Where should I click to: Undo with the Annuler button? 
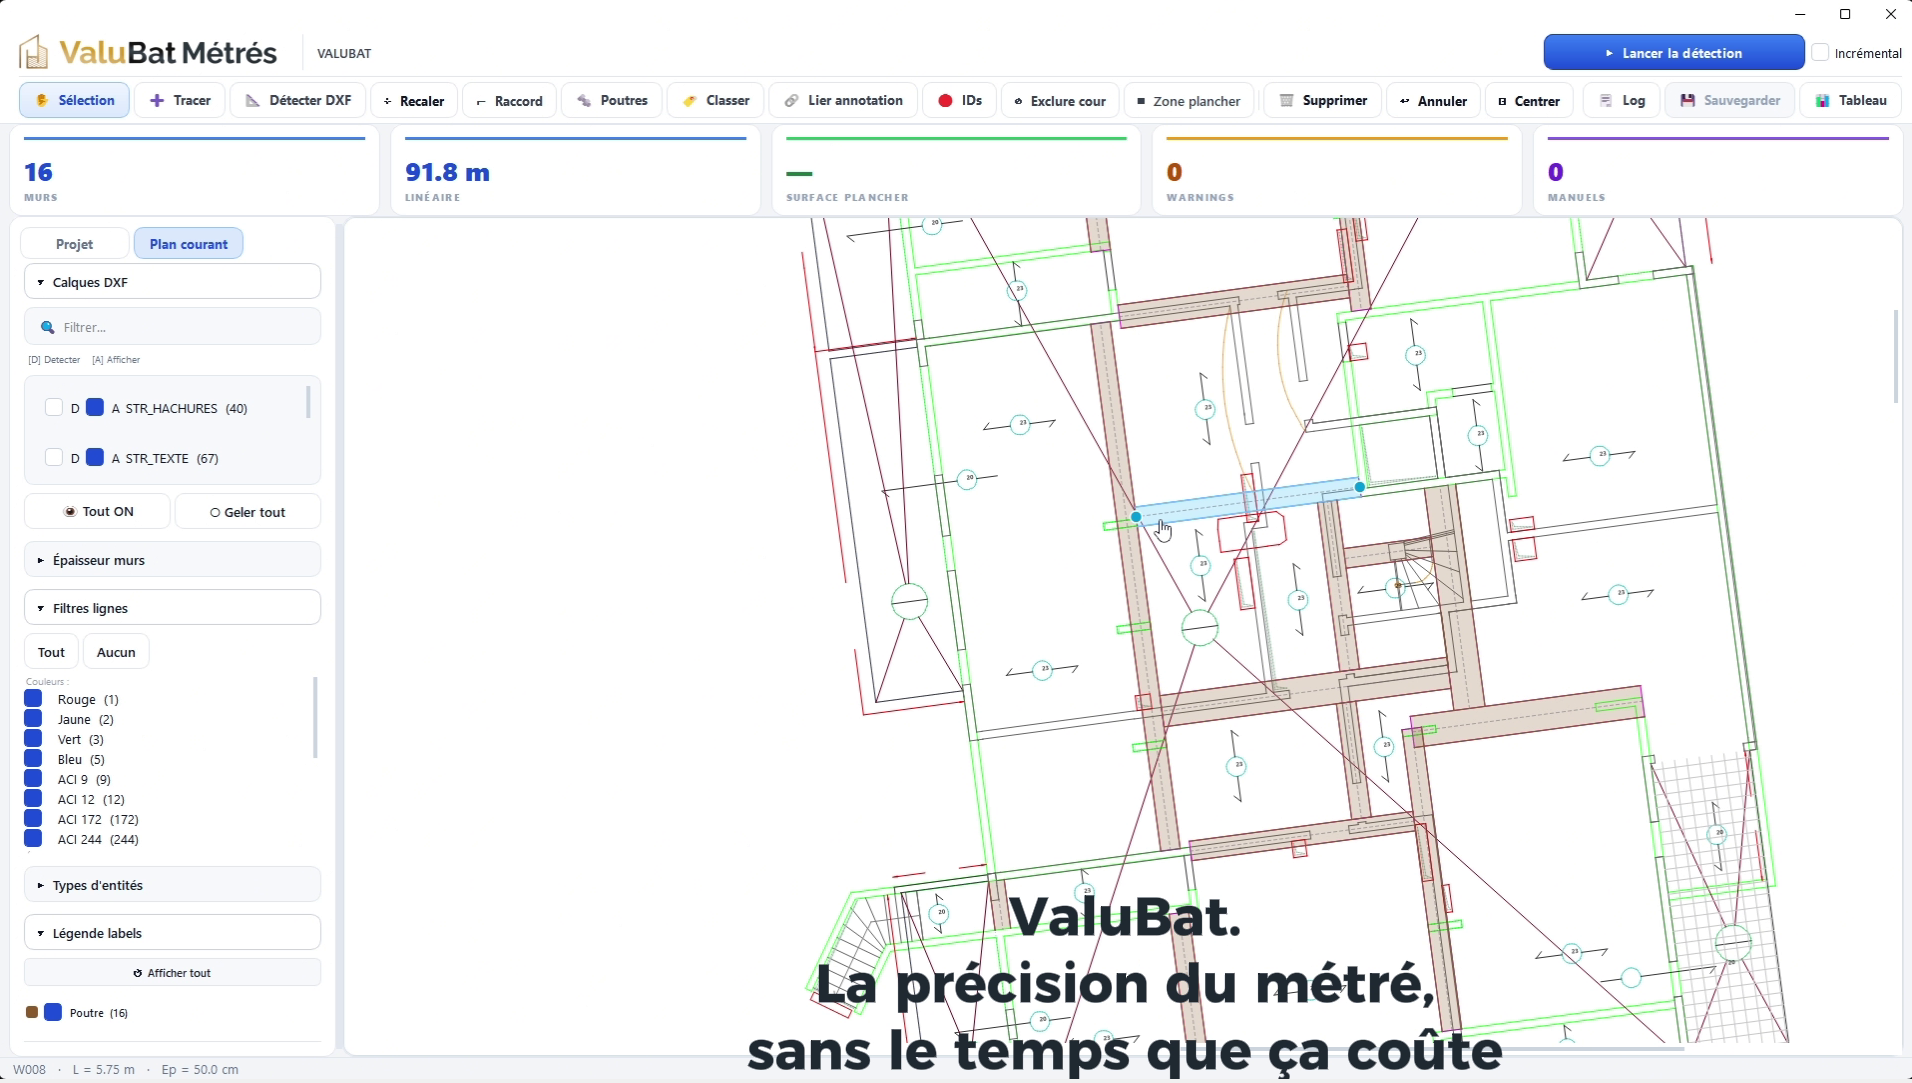point(1433,101)
